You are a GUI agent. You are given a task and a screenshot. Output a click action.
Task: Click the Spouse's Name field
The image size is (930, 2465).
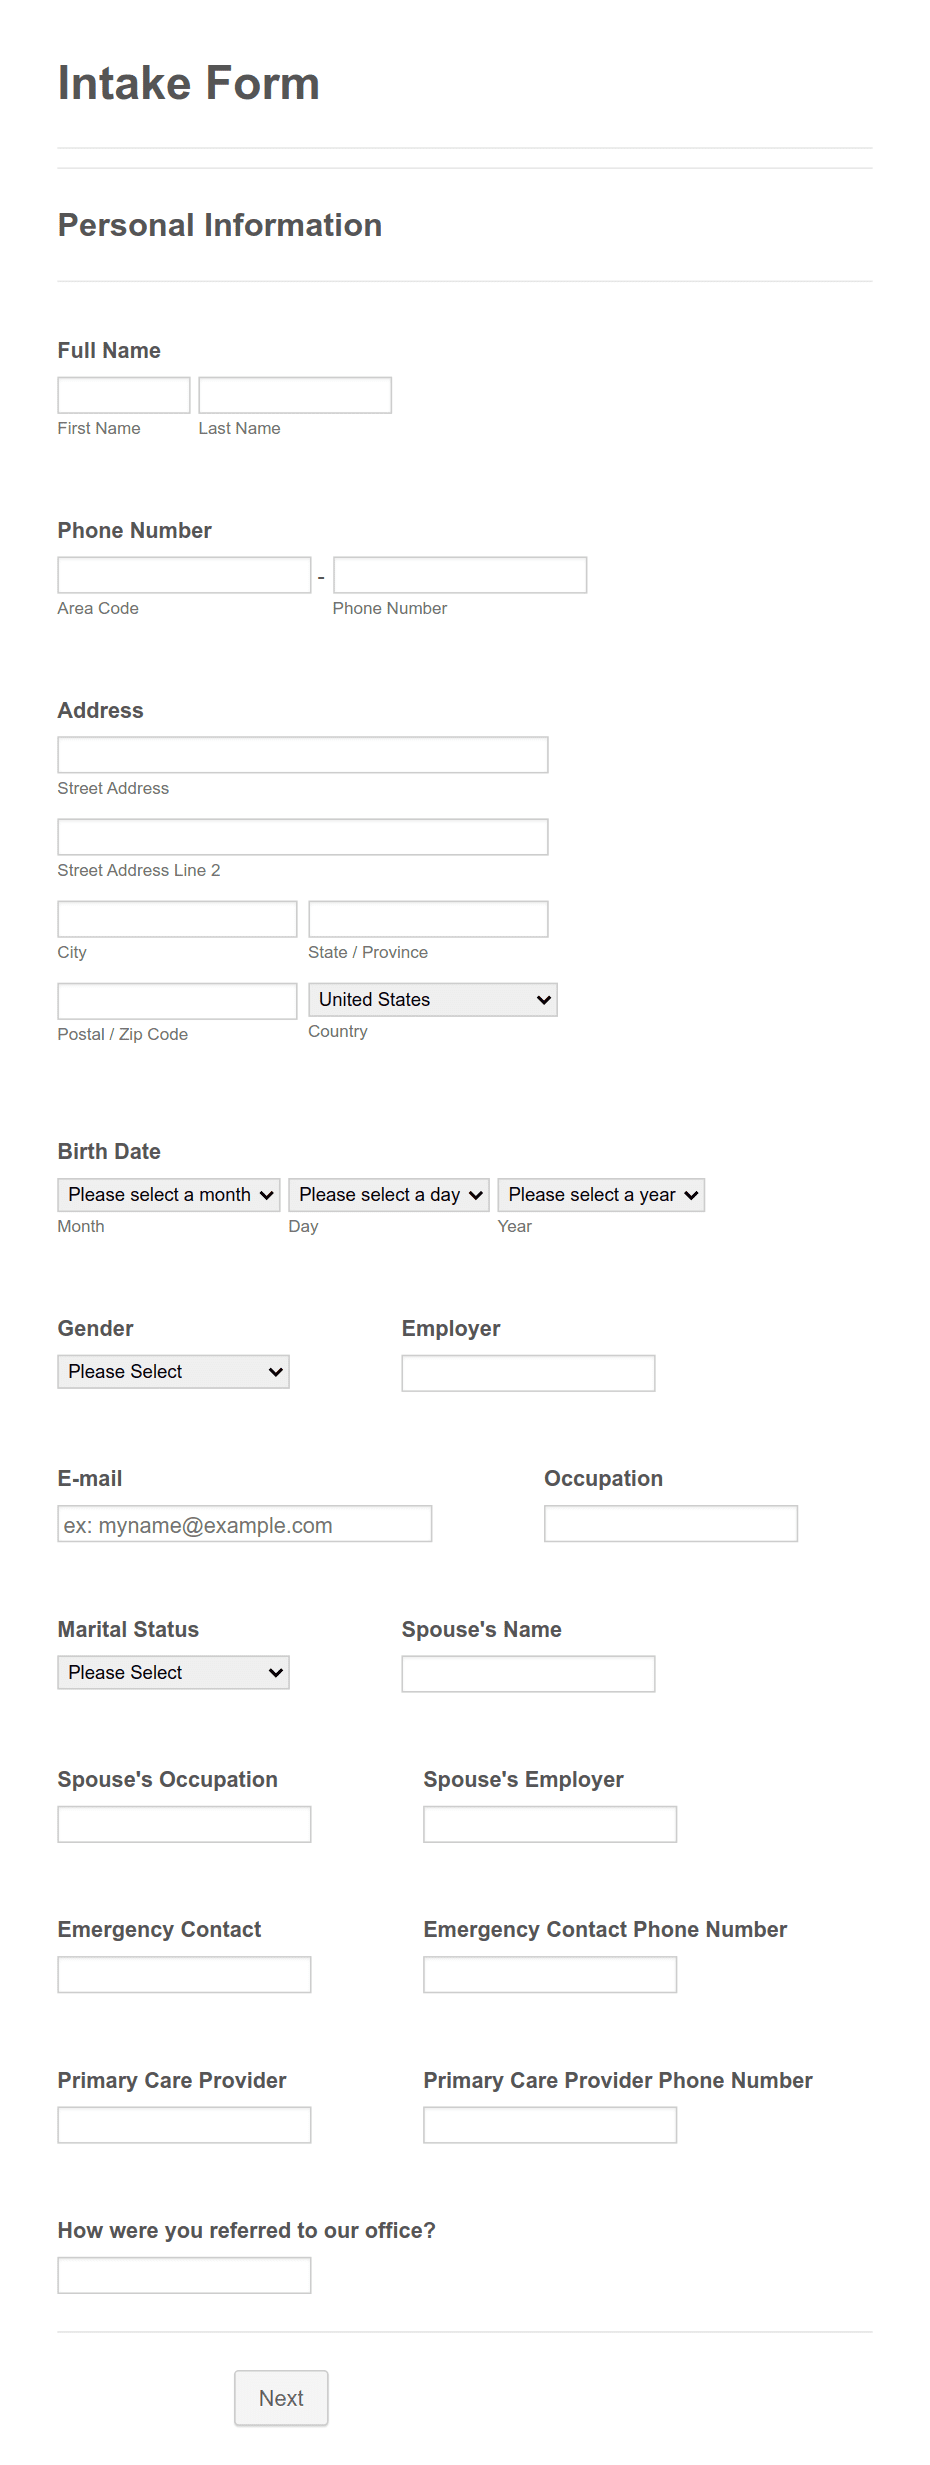click(x=527, y=1673)
